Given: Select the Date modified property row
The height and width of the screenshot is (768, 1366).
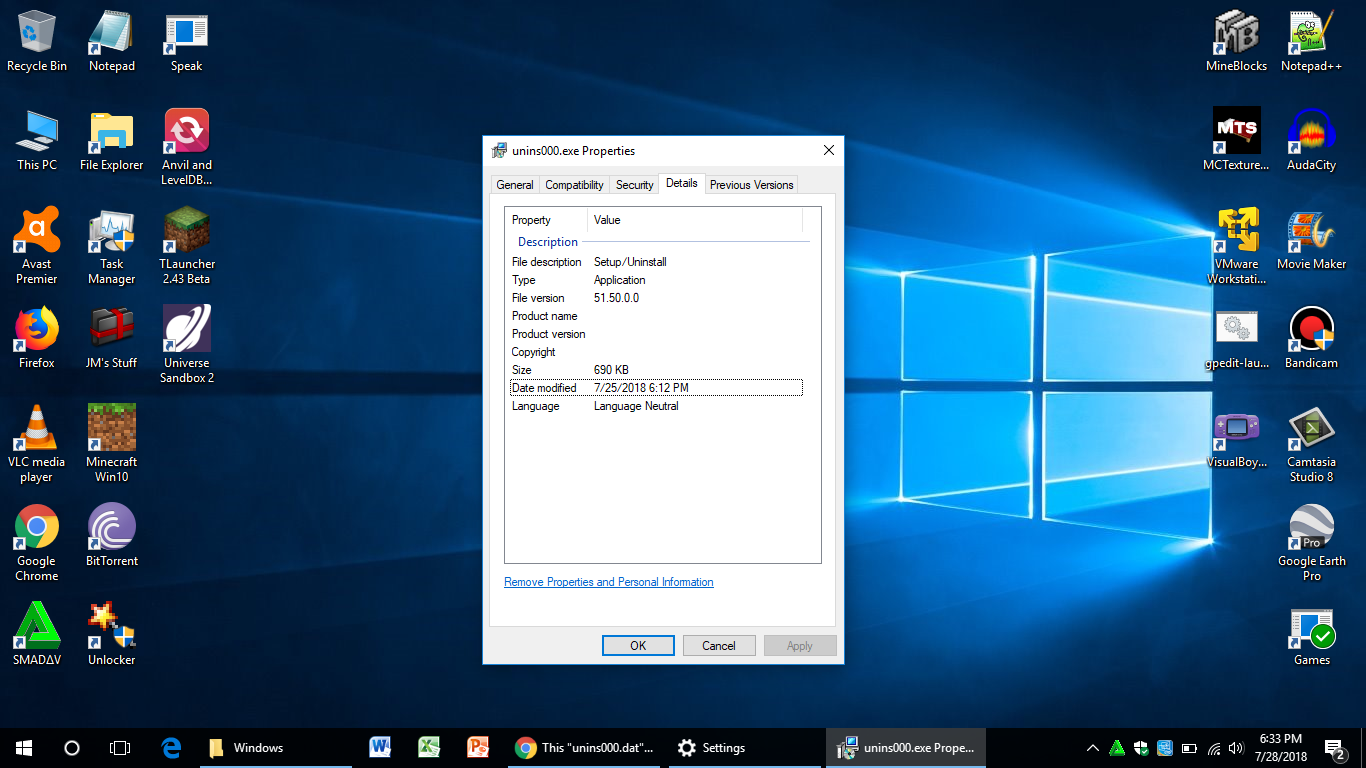Looking at the screenshot, I should [656, 388].
